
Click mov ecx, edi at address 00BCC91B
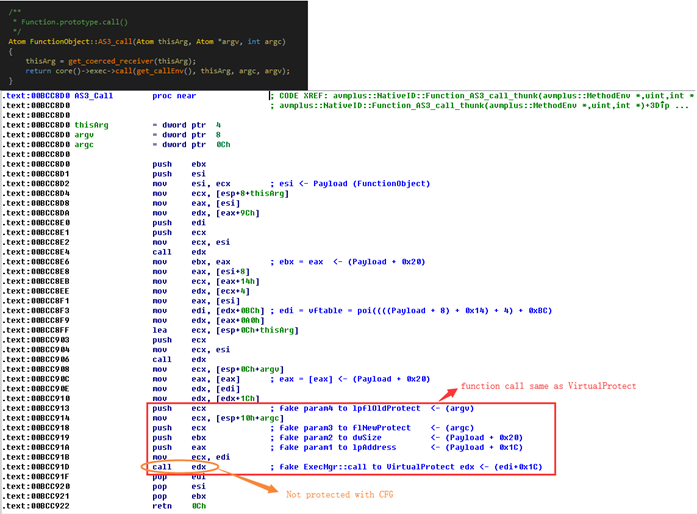[191, 458]
